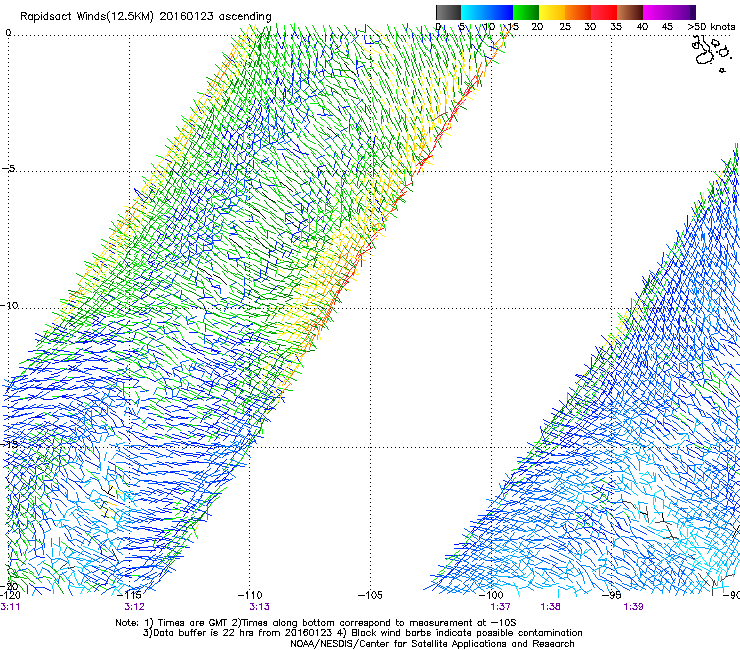Click the "Data buffer is 22 hrs" note line
Screen dimensions: 740x650
(362, 633)
